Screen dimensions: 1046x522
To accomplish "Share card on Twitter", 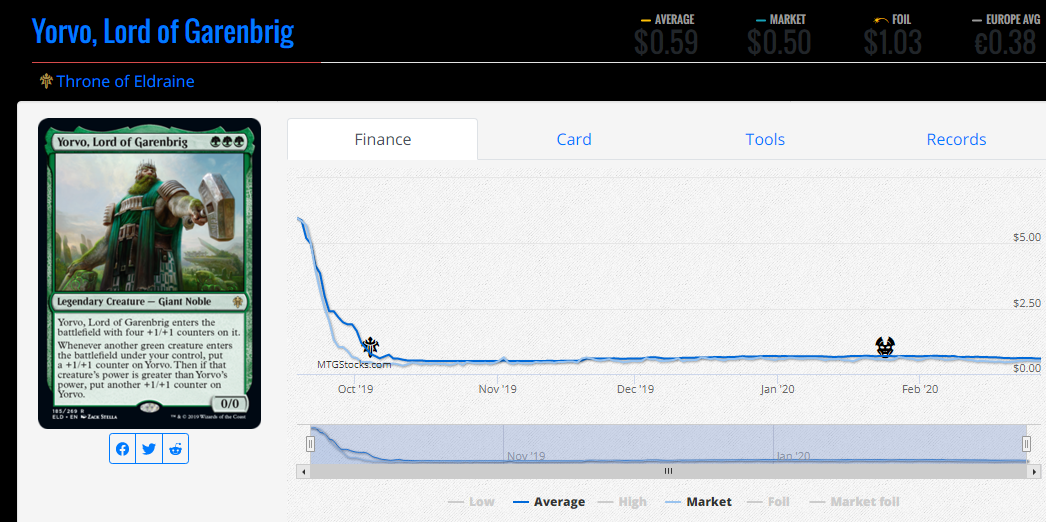I will (x=149, y=449).
